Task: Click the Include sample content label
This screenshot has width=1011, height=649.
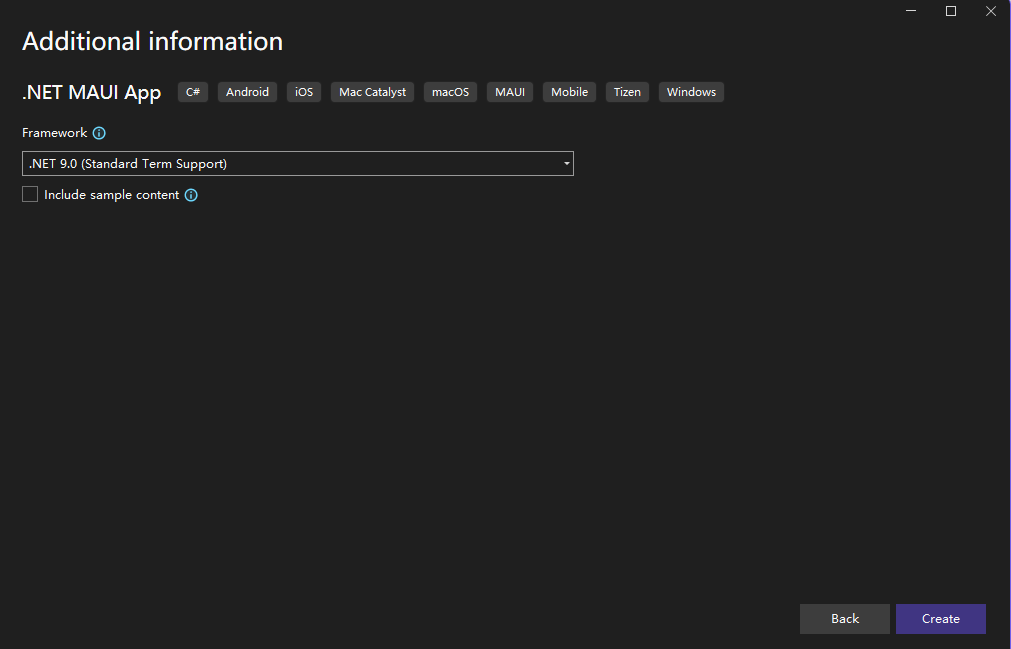Action: click(x=112, y=195)
